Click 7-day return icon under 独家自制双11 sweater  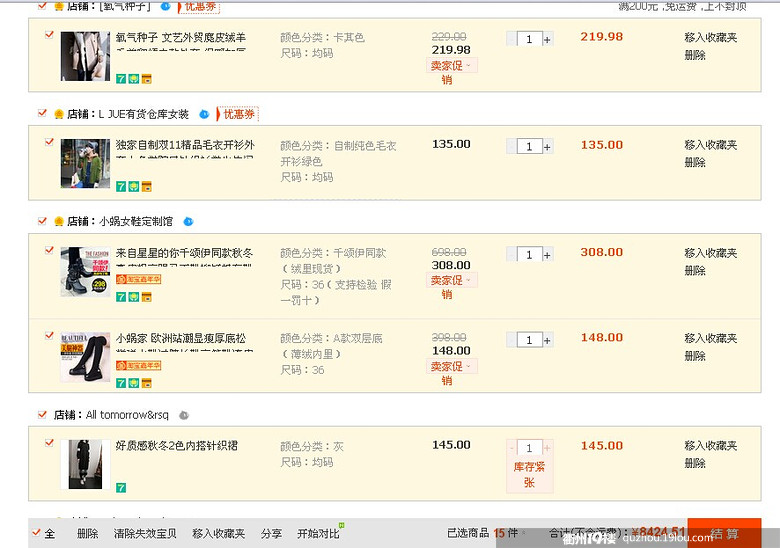[121, 186]
